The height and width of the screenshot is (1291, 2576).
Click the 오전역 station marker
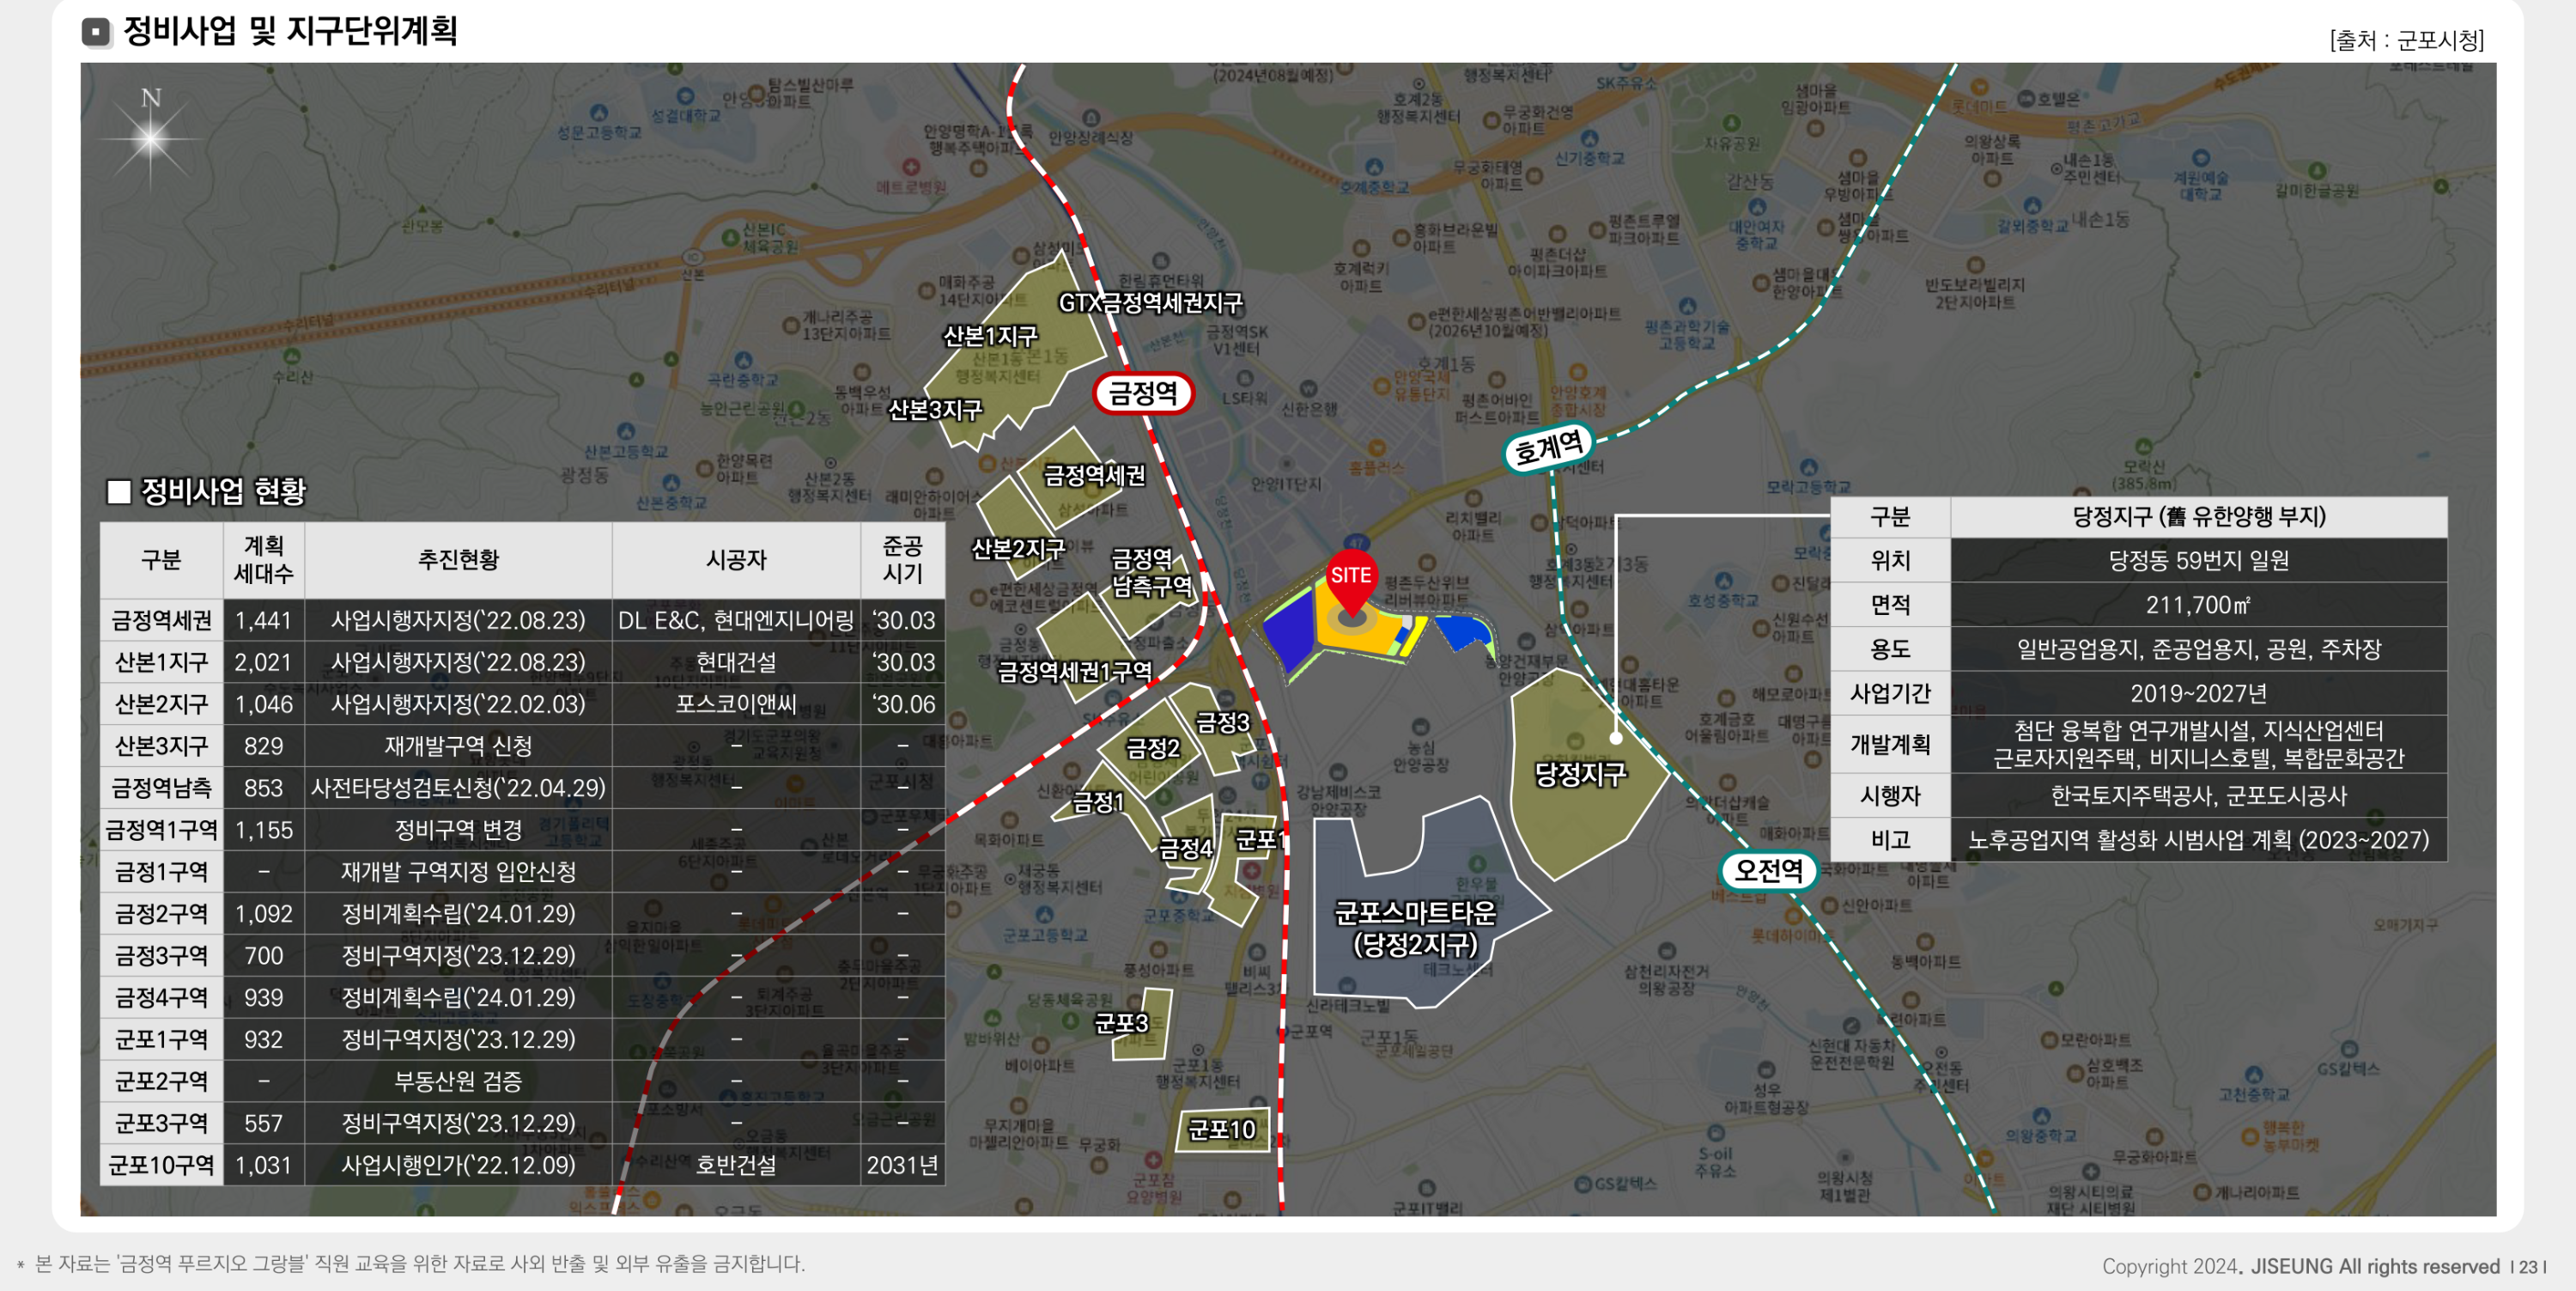pos(1767,870)
